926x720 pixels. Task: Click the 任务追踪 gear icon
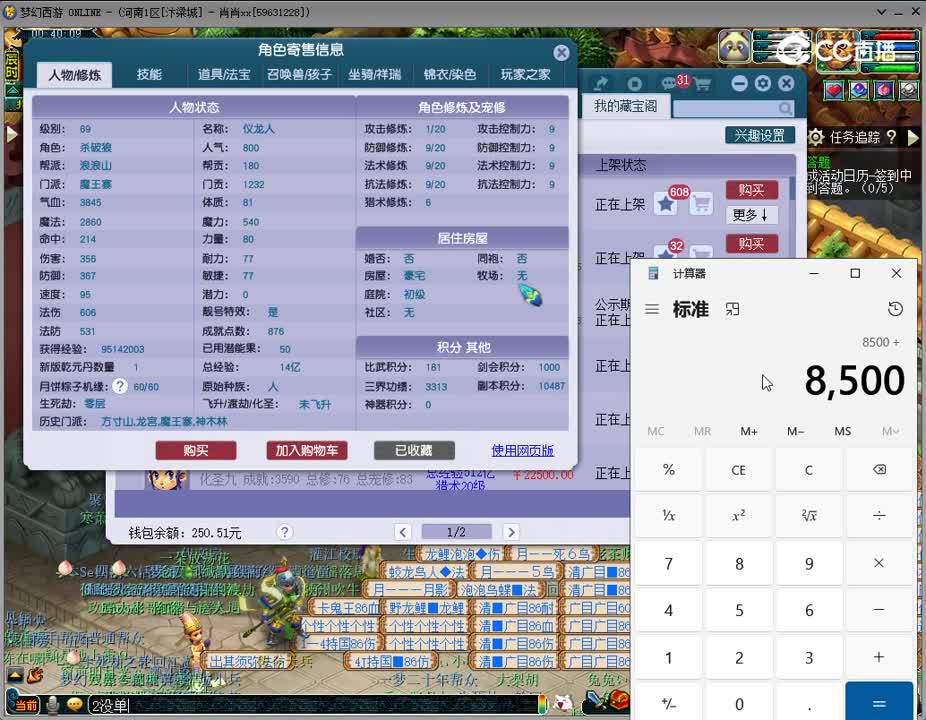[x=816, y=137]
